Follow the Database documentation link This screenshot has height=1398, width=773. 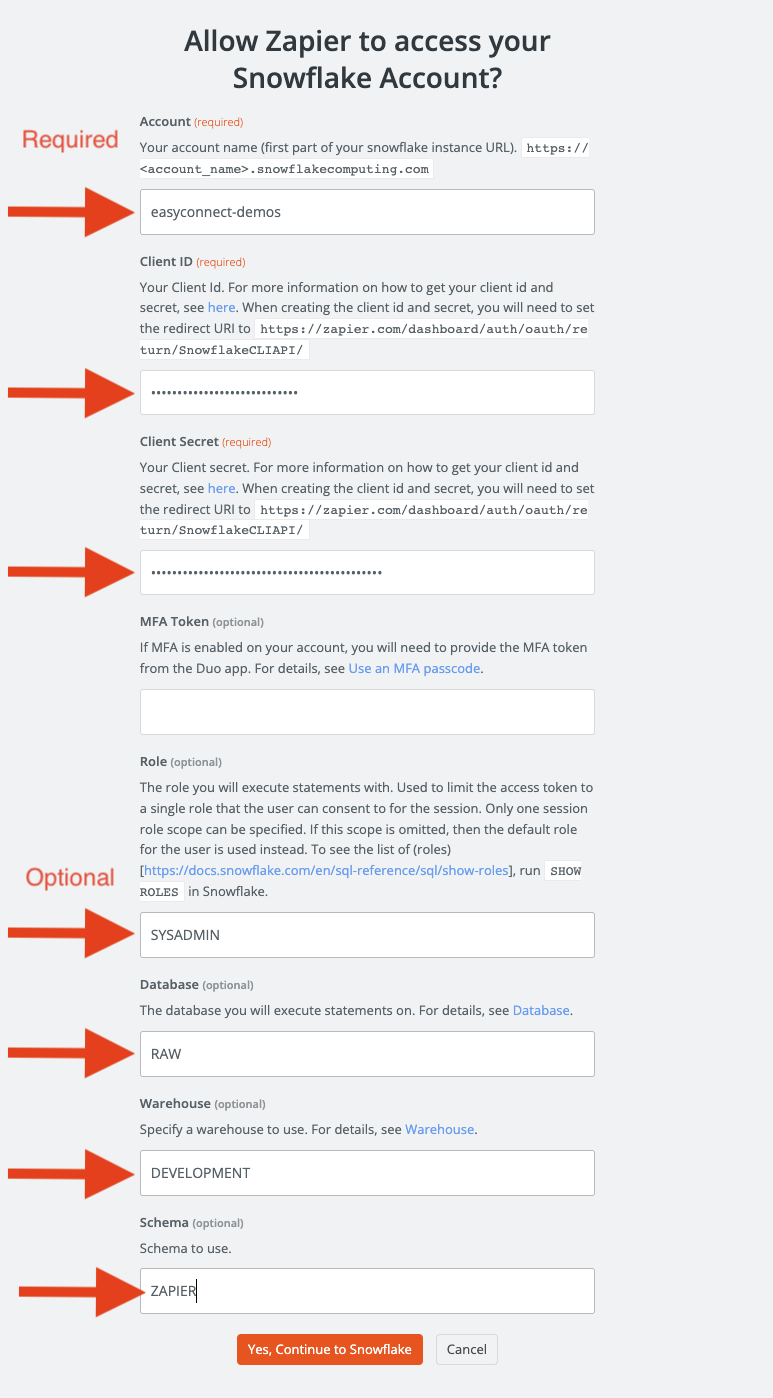coord(541,1010)
